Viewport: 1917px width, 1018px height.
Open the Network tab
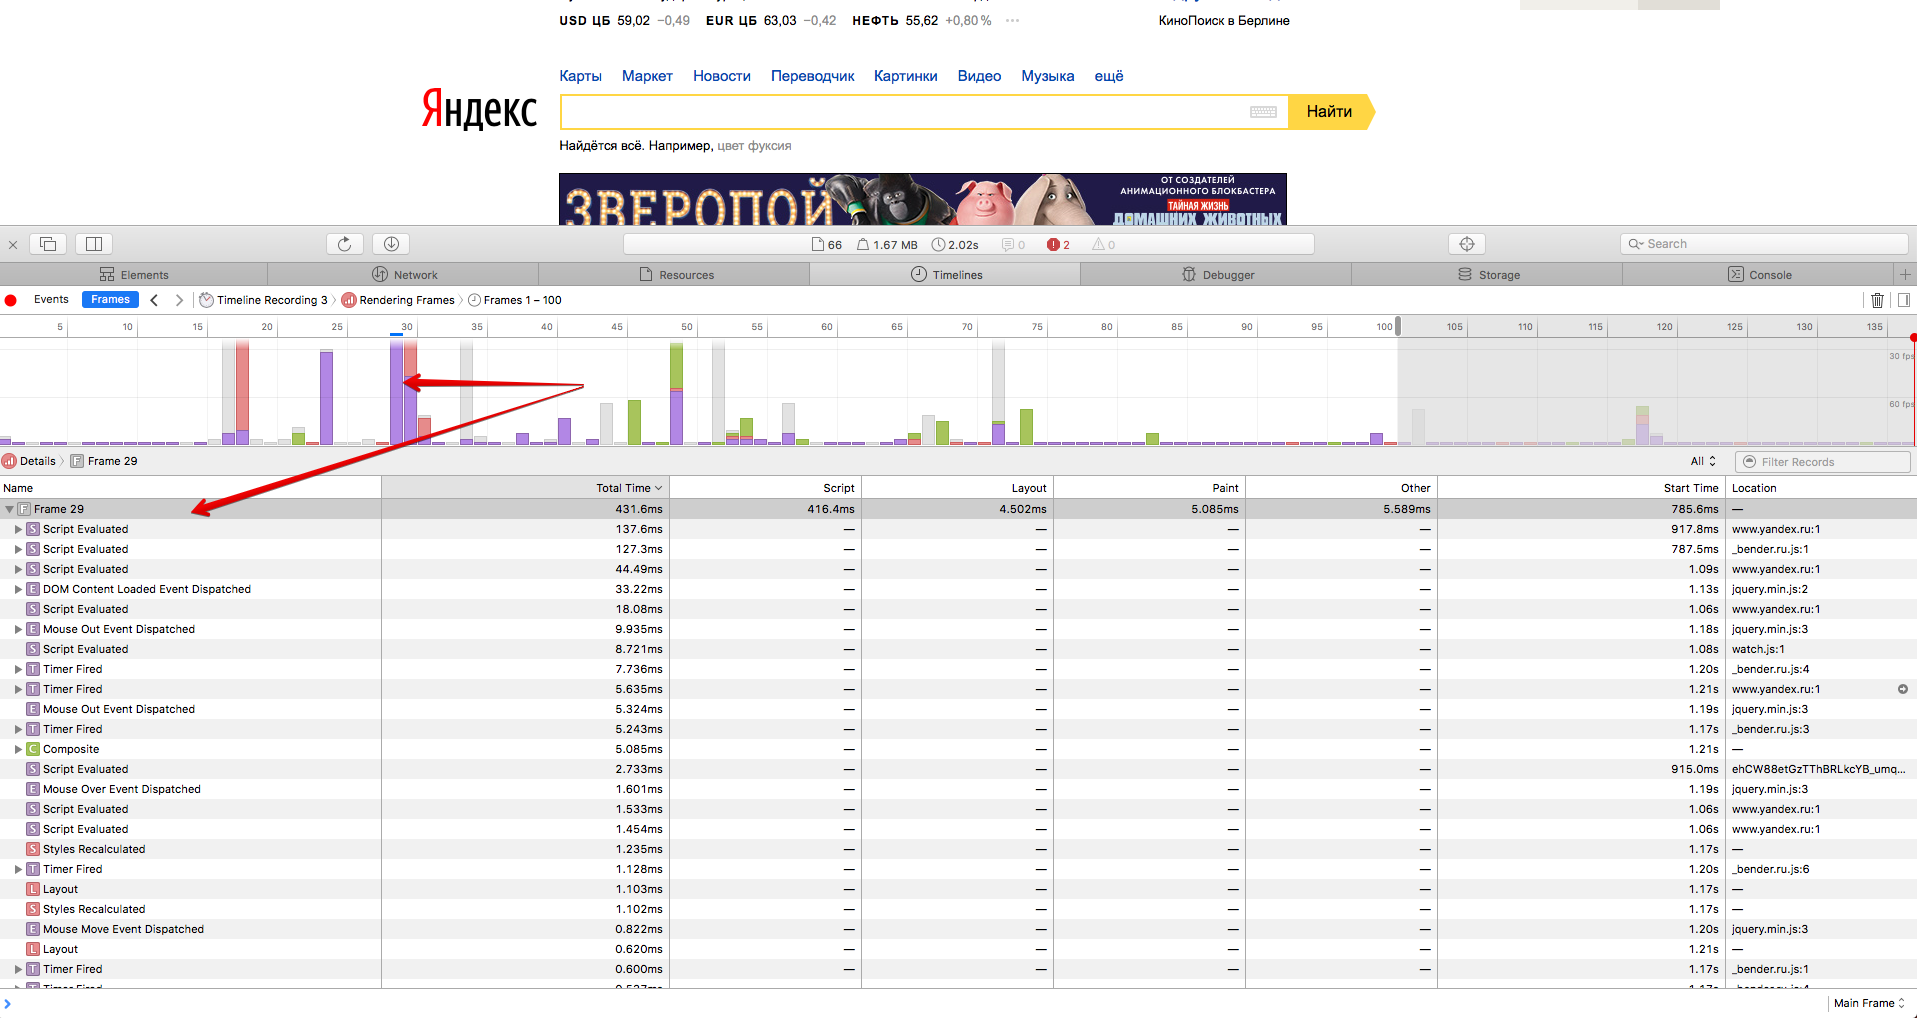click(404, 274)
